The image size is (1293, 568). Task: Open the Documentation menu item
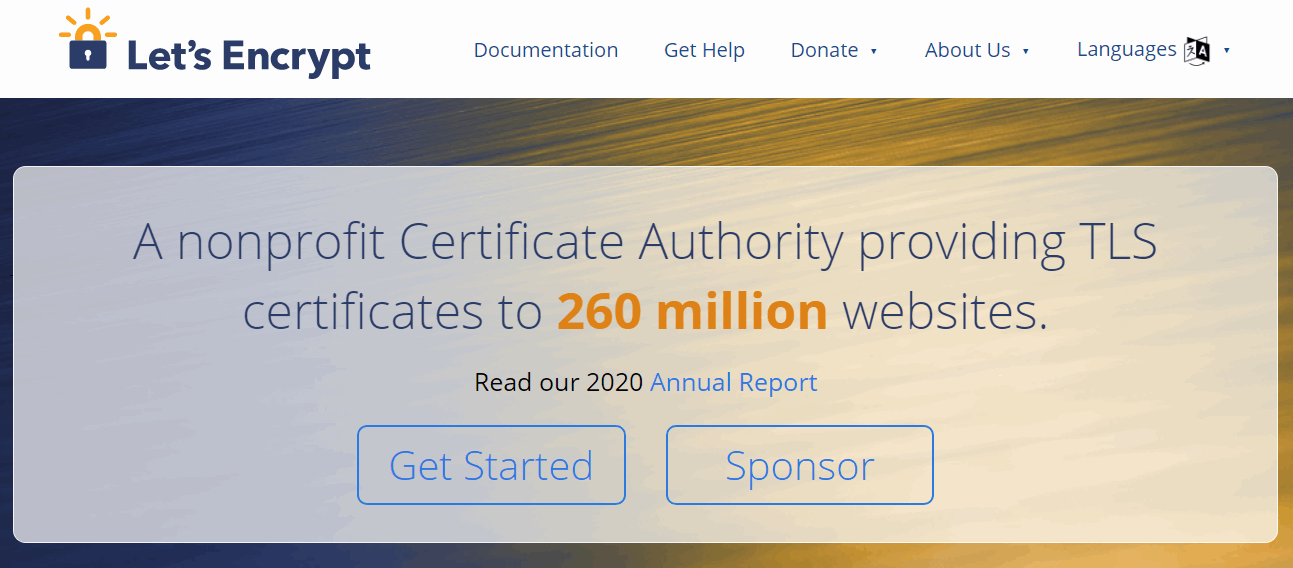546,50
